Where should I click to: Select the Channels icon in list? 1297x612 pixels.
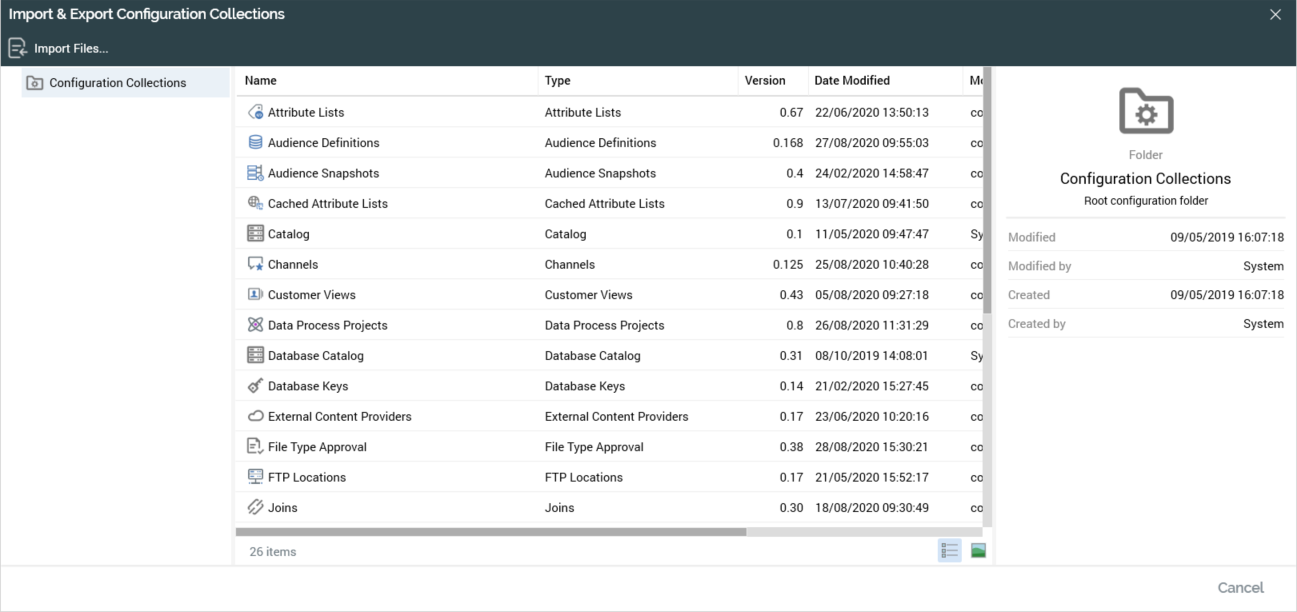click(x=255, y=264)
